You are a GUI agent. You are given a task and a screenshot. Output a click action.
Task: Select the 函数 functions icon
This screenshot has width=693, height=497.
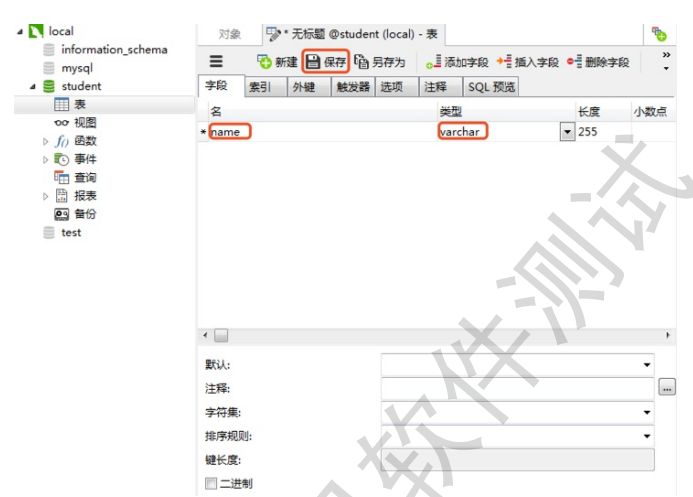61,141
